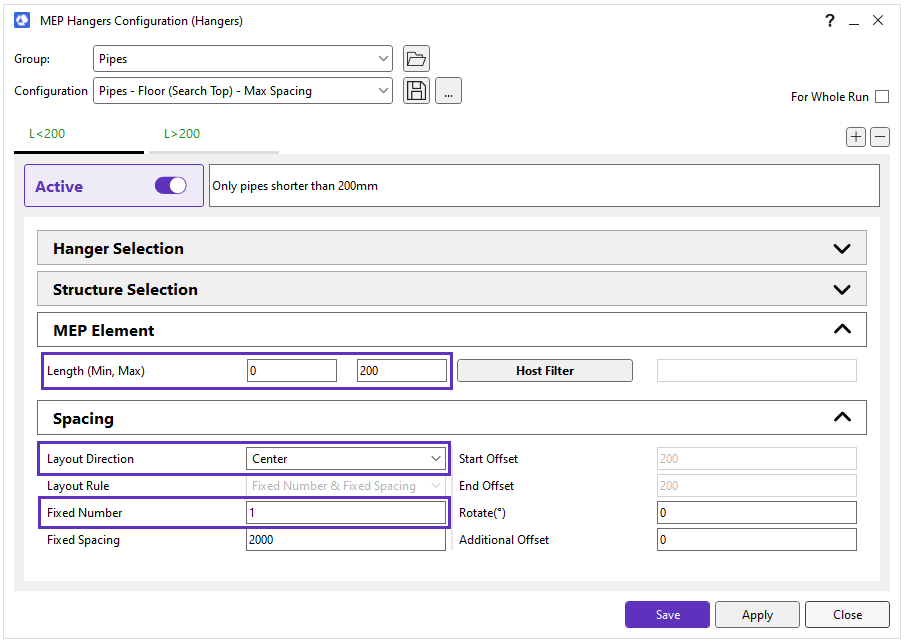Open the Configuration dropdown list
Viewport: 905px width, 641px height.
point(243,91)
